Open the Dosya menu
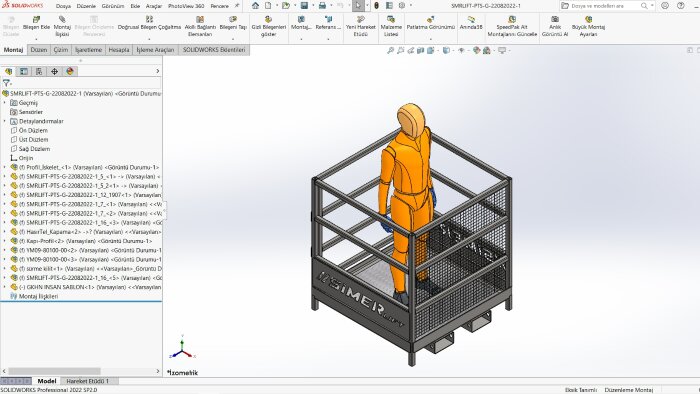Image resolution: width=700 pixels, height=394 pixels. coord(63,6)
